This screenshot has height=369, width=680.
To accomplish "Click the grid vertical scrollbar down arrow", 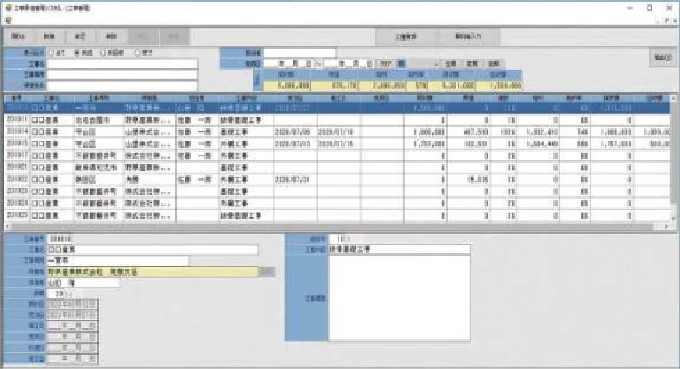I will pyautogui.click(x=673, y=219).
